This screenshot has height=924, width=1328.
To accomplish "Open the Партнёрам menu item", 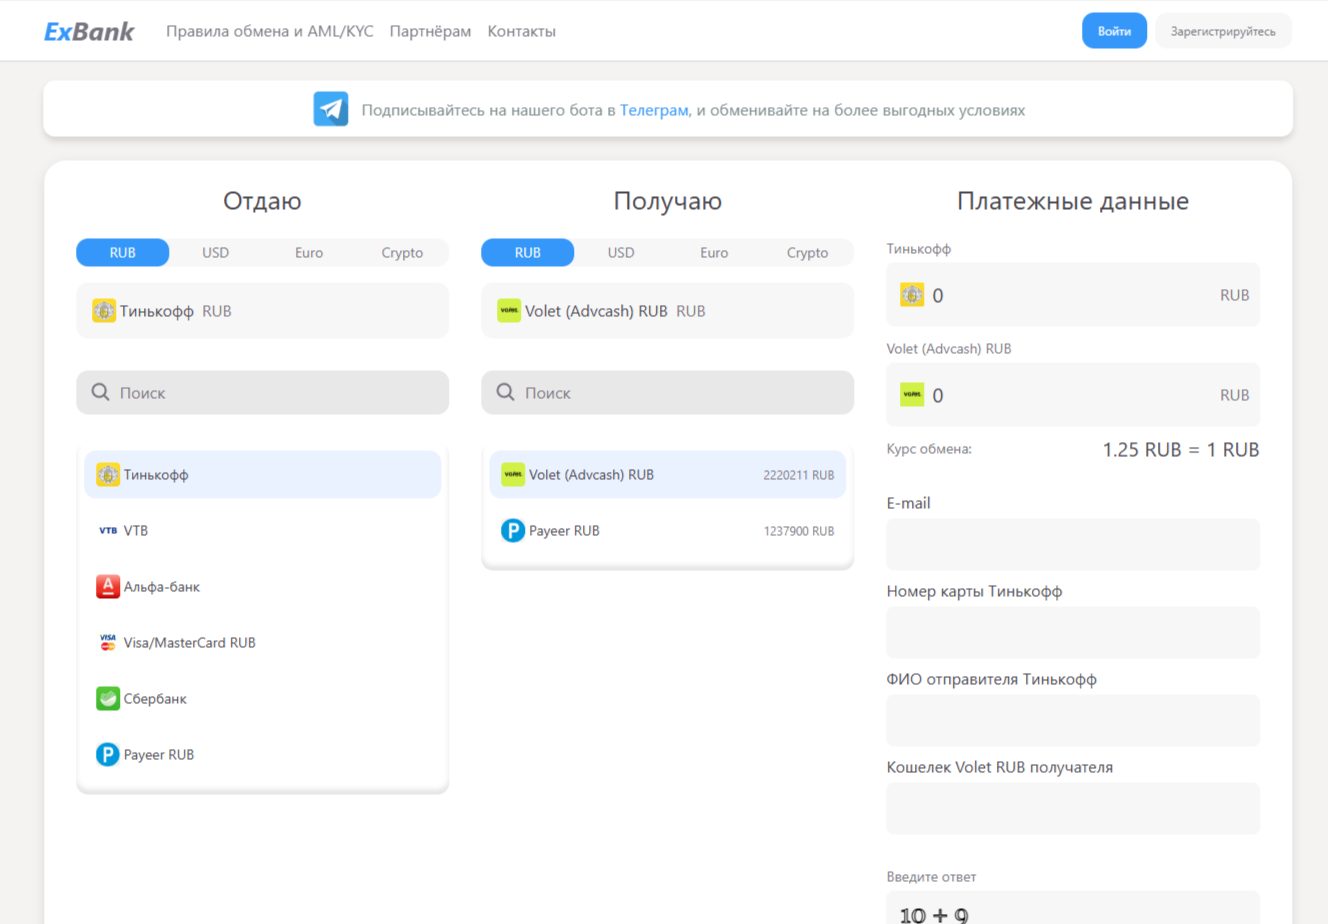I will click(430, 31).
